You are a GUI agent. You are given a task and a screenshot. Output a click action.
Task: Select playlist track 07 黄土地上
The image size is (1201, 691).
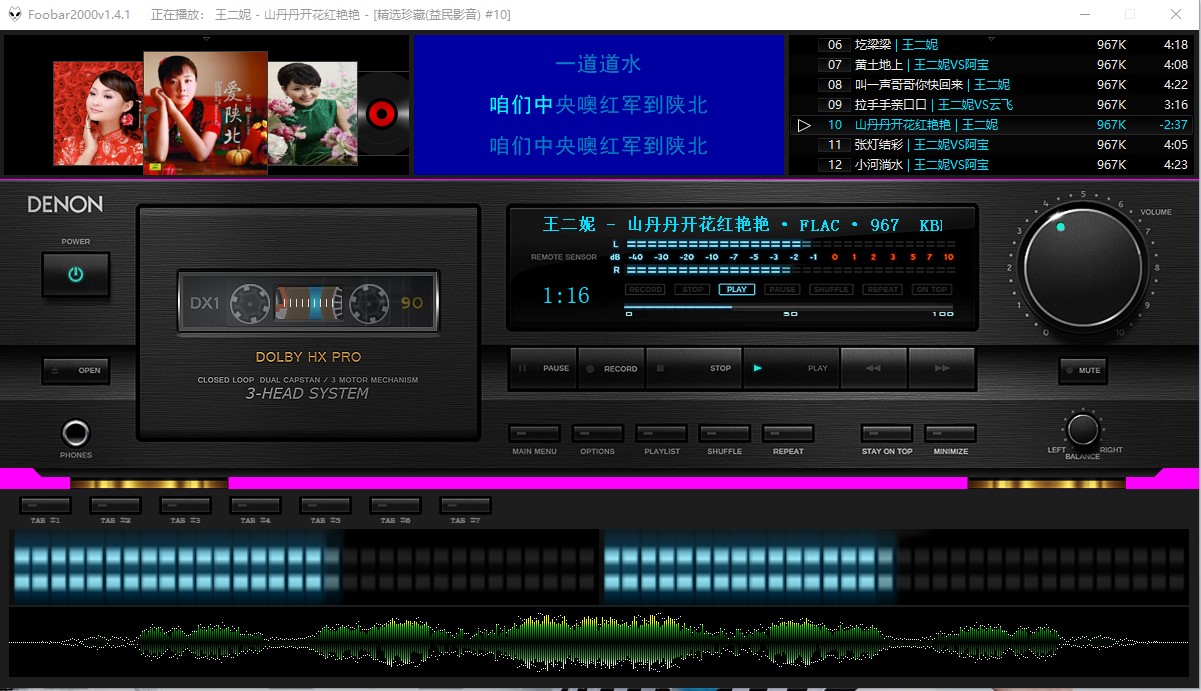tap(990, 65)
